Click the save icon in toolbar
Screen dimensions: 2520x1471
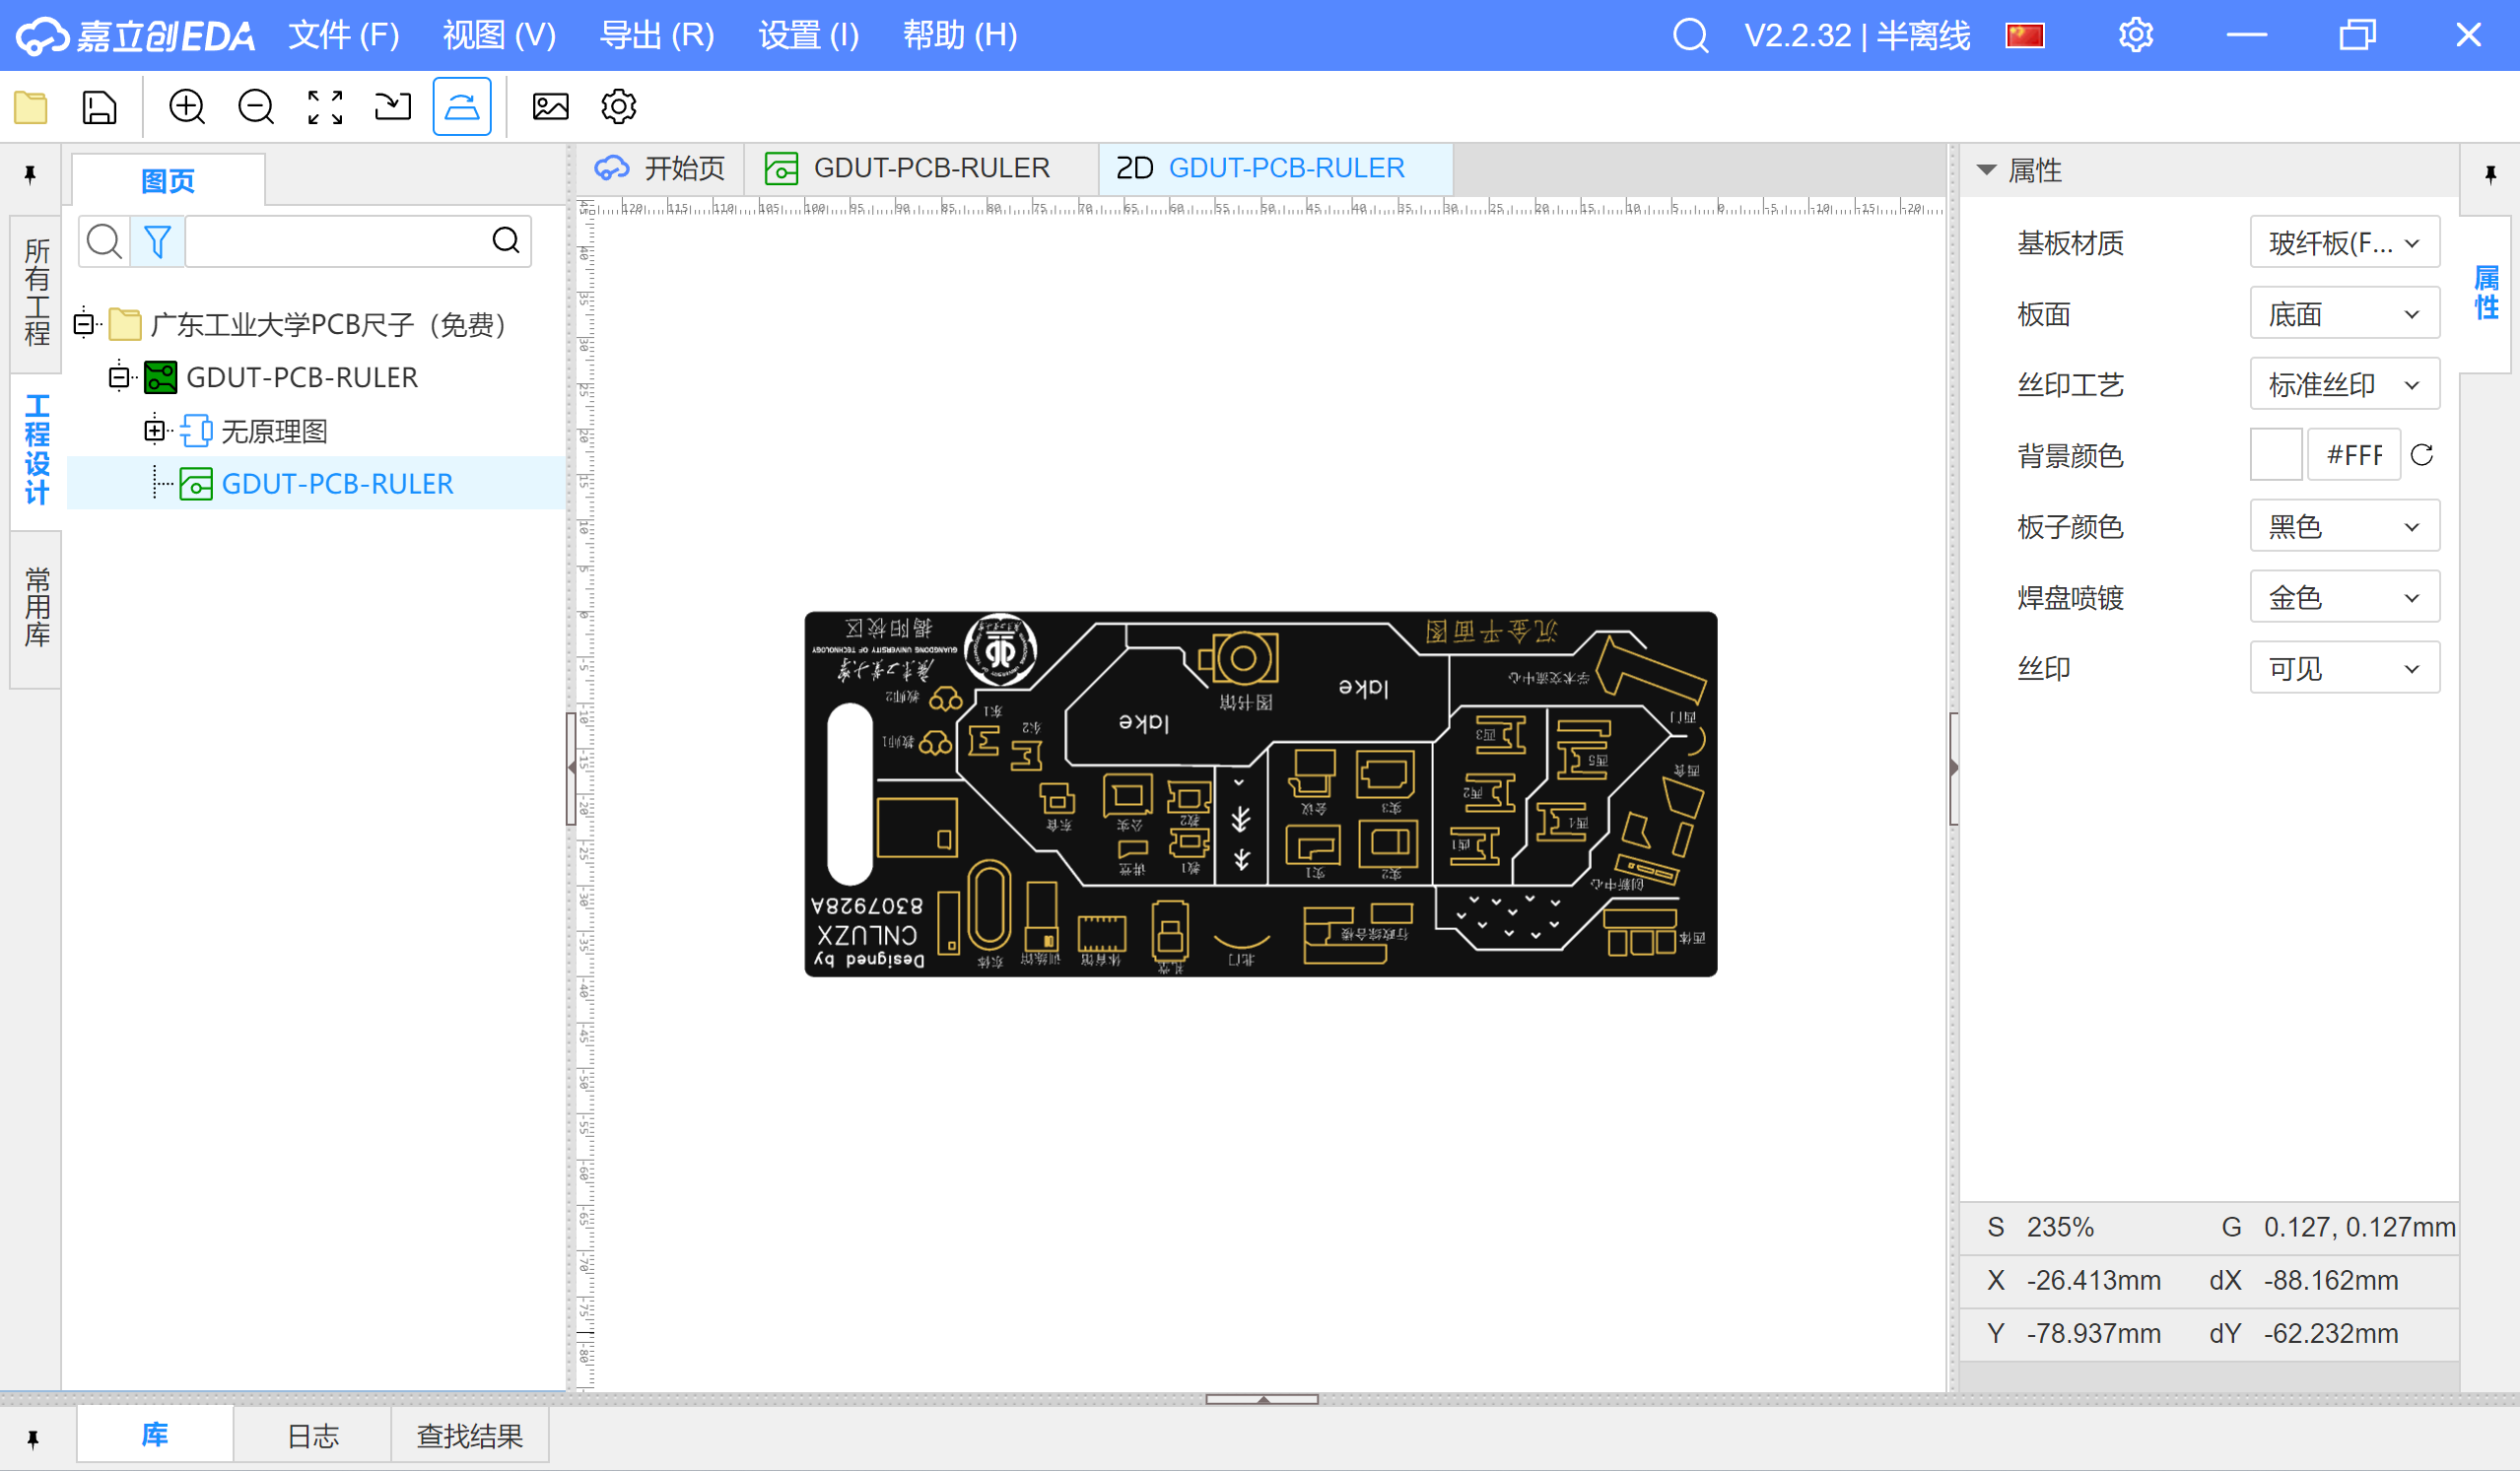(99, 107)
